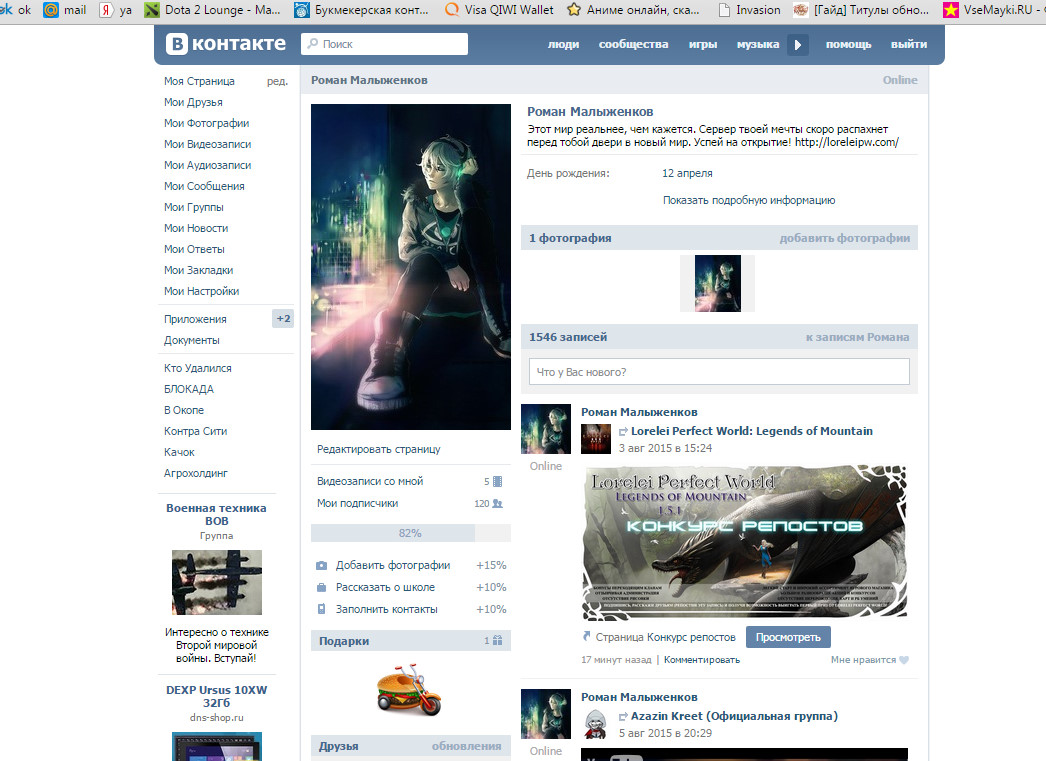The width and height of the screenshot is (1046, 761).
Task: Click ред. next to Моя Страница
Action: [278, 81]
